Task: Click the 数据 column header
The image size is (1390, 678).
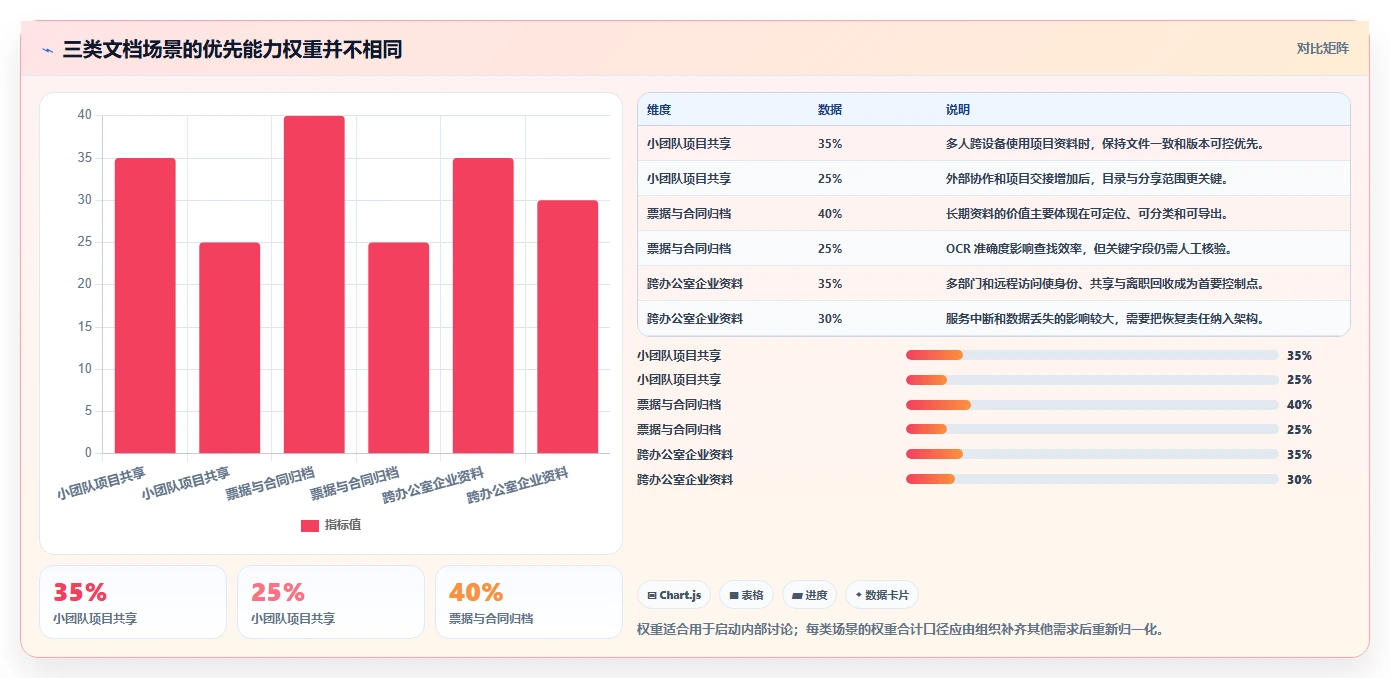Action: coord(830,110)
